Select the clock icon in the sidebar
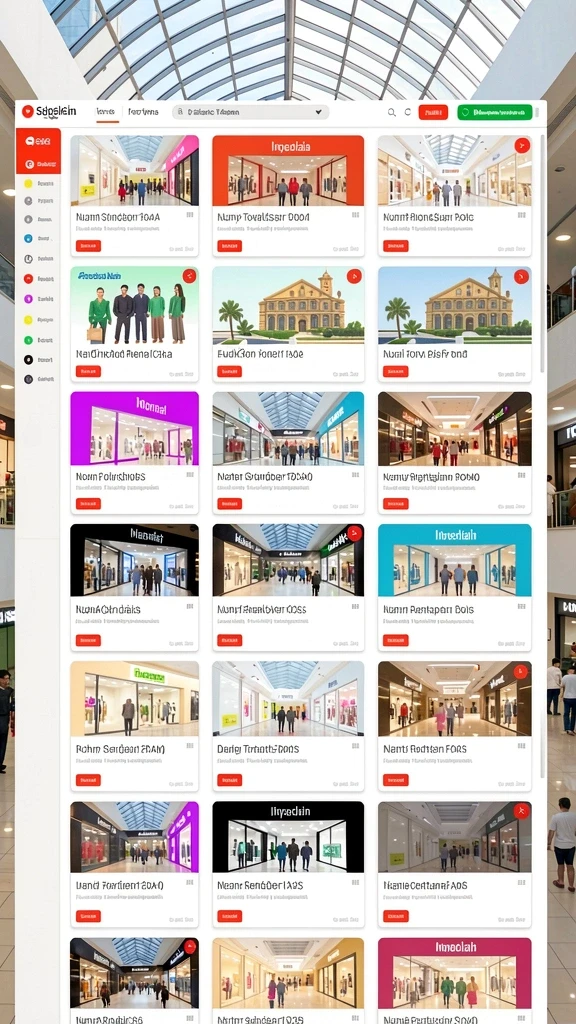The width and height of the screenshot is (576, 1024). [28, 259]
